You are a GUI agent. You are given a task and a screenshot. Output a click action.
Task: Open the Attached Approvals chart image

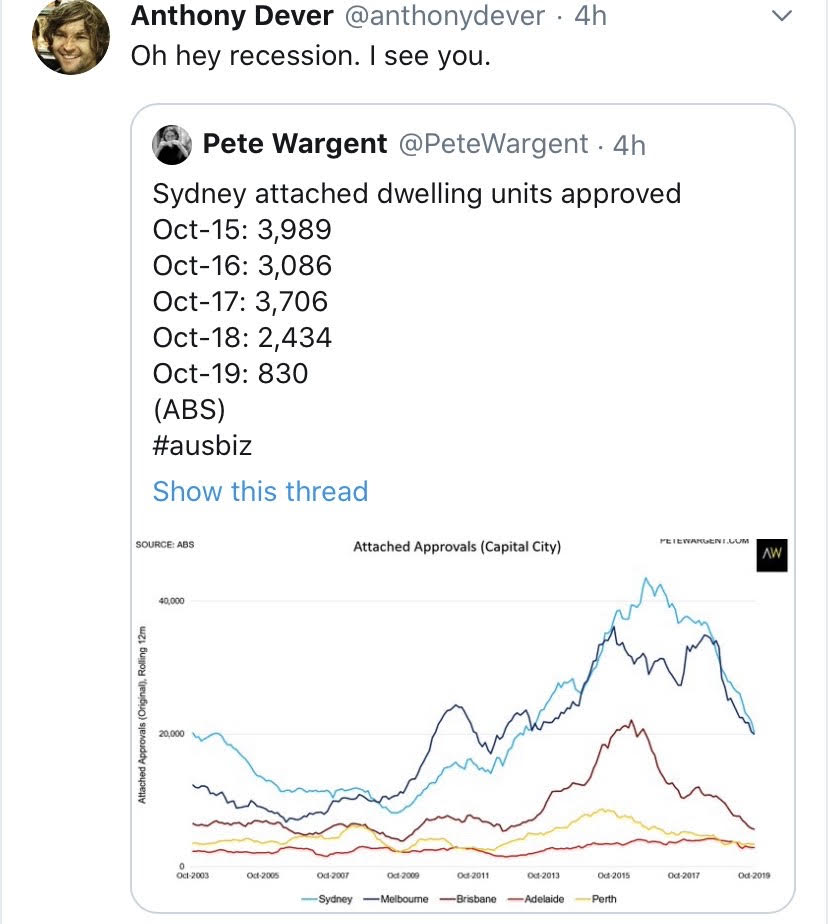point(462,720)
